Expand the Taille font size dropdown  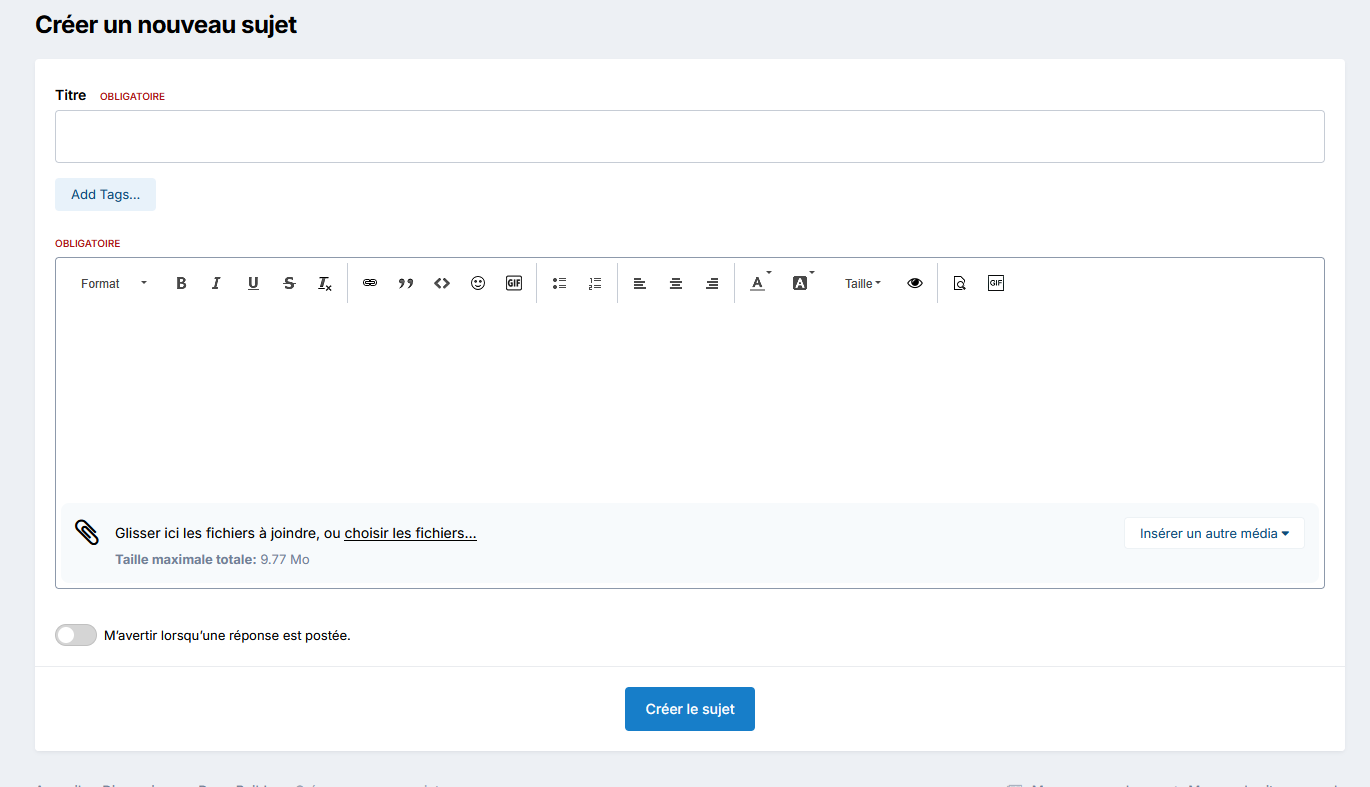click(862, 284)
